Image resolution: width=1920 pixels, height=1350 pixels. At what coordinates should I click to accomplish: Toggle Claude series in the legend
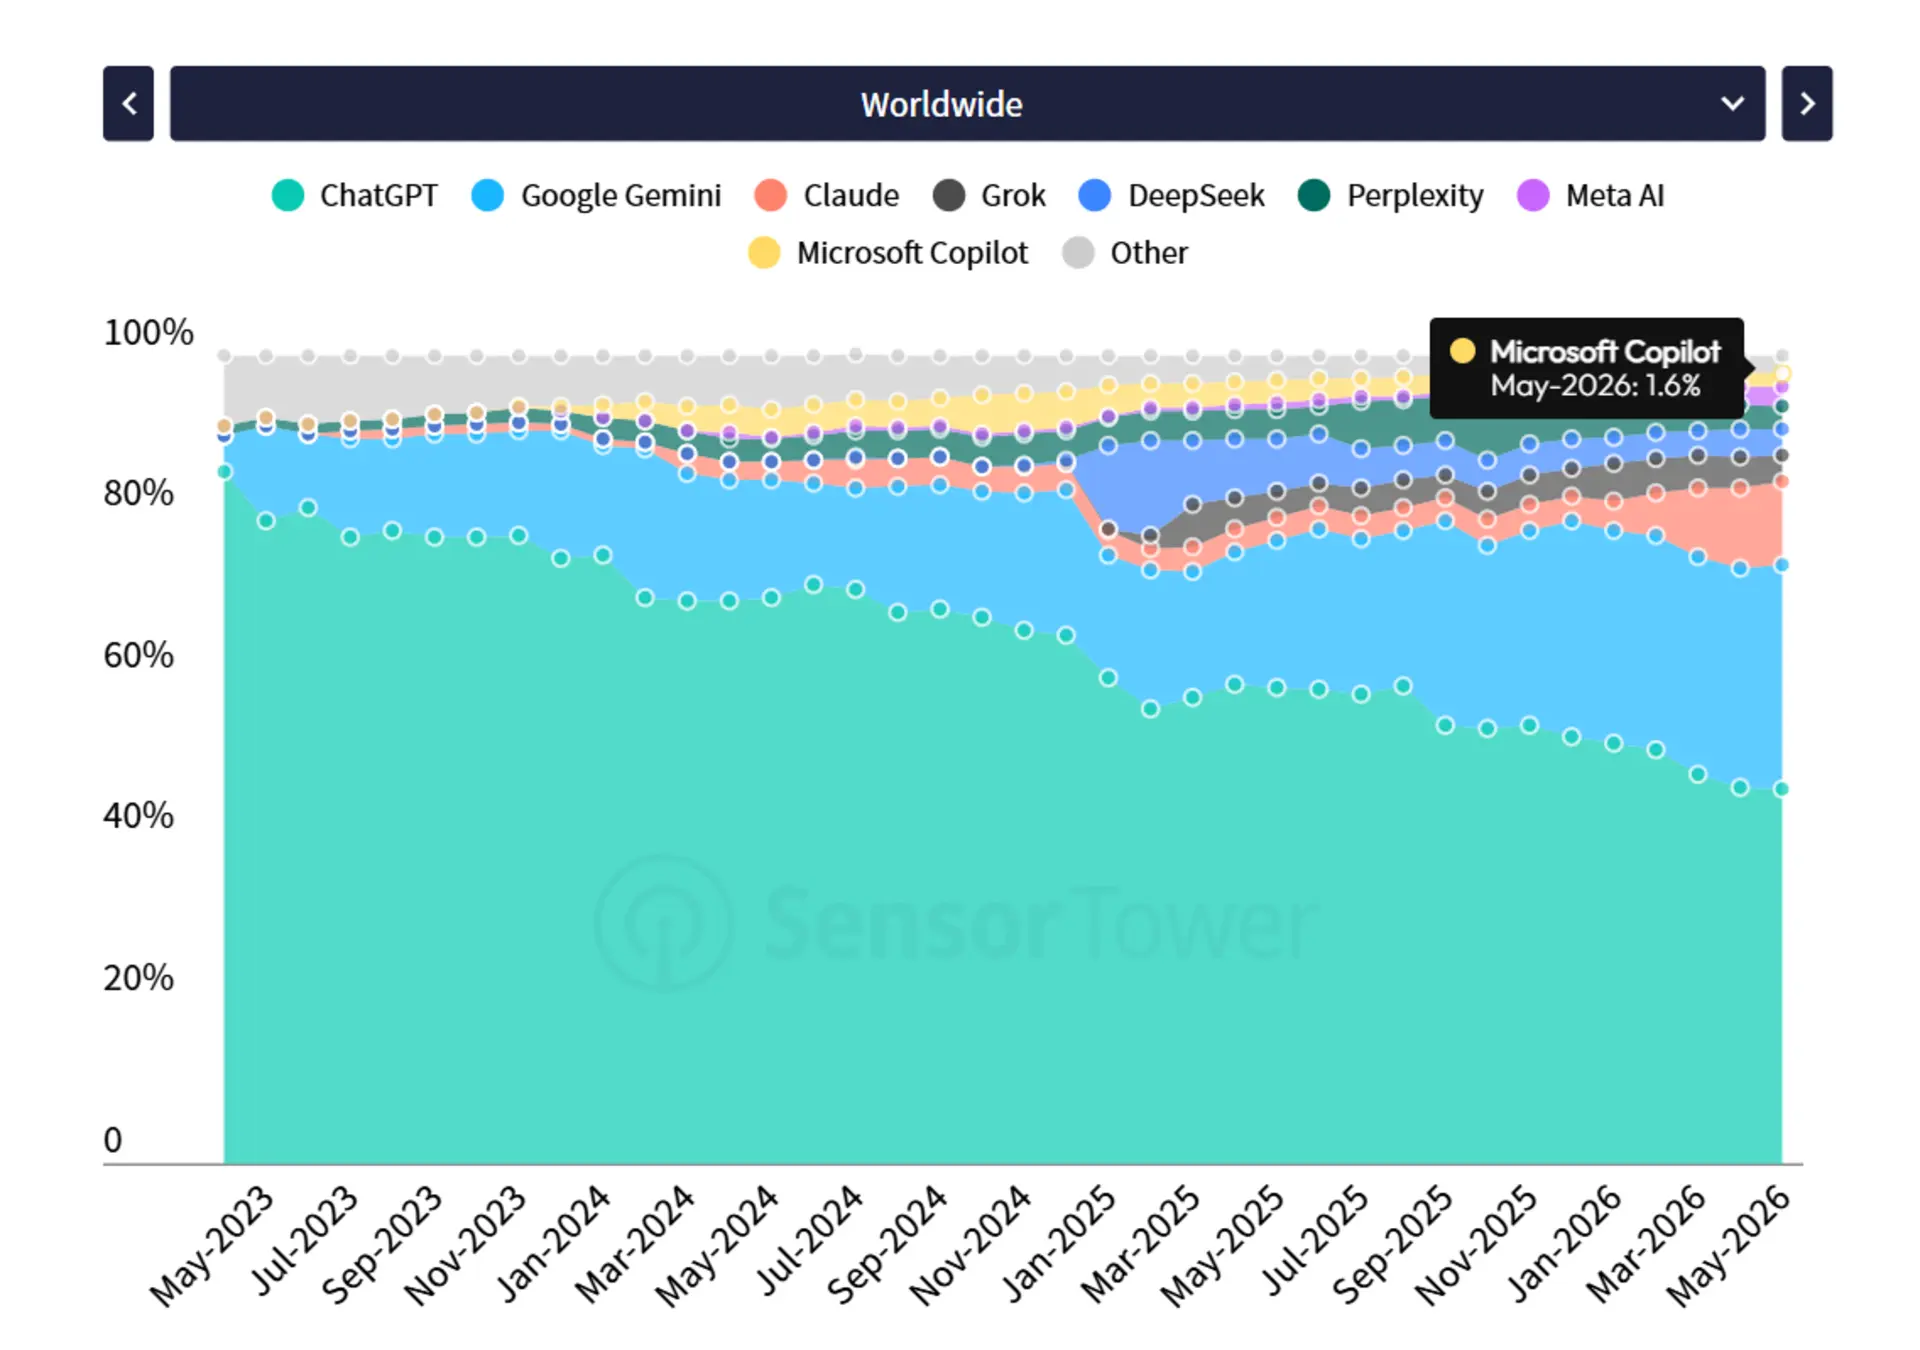(x=827, y=195)
